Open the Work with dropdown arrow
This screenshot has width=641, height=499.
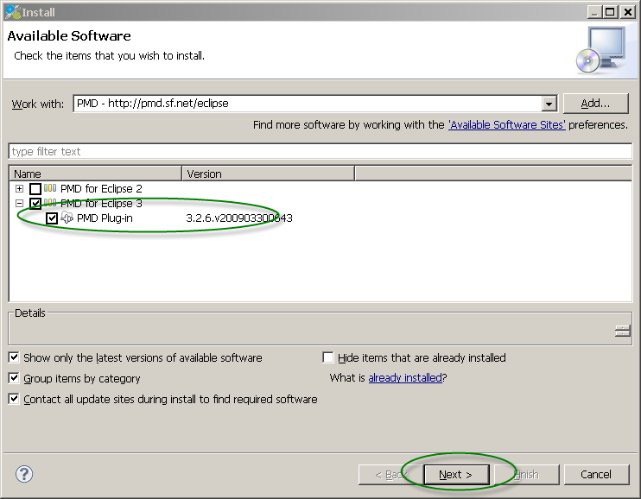(x=549, y=104)
